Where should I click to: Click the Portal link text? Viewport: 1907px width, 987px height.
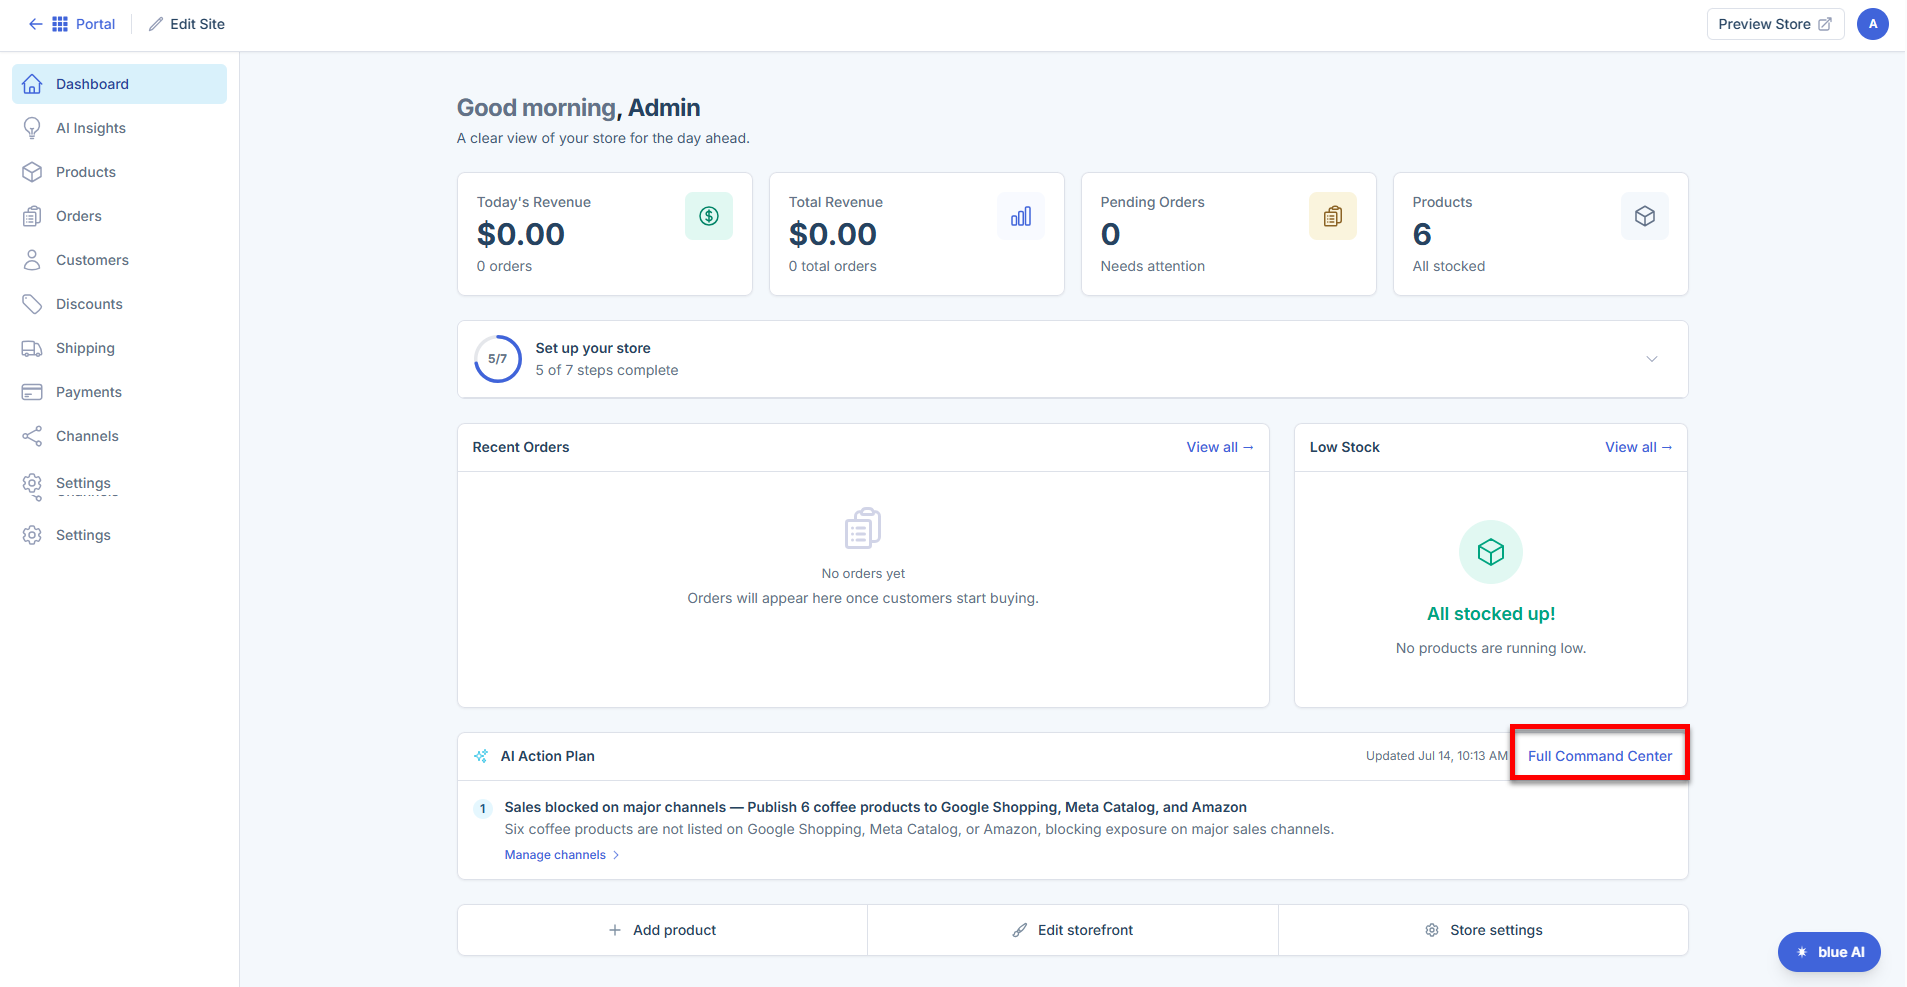(95, 24)
